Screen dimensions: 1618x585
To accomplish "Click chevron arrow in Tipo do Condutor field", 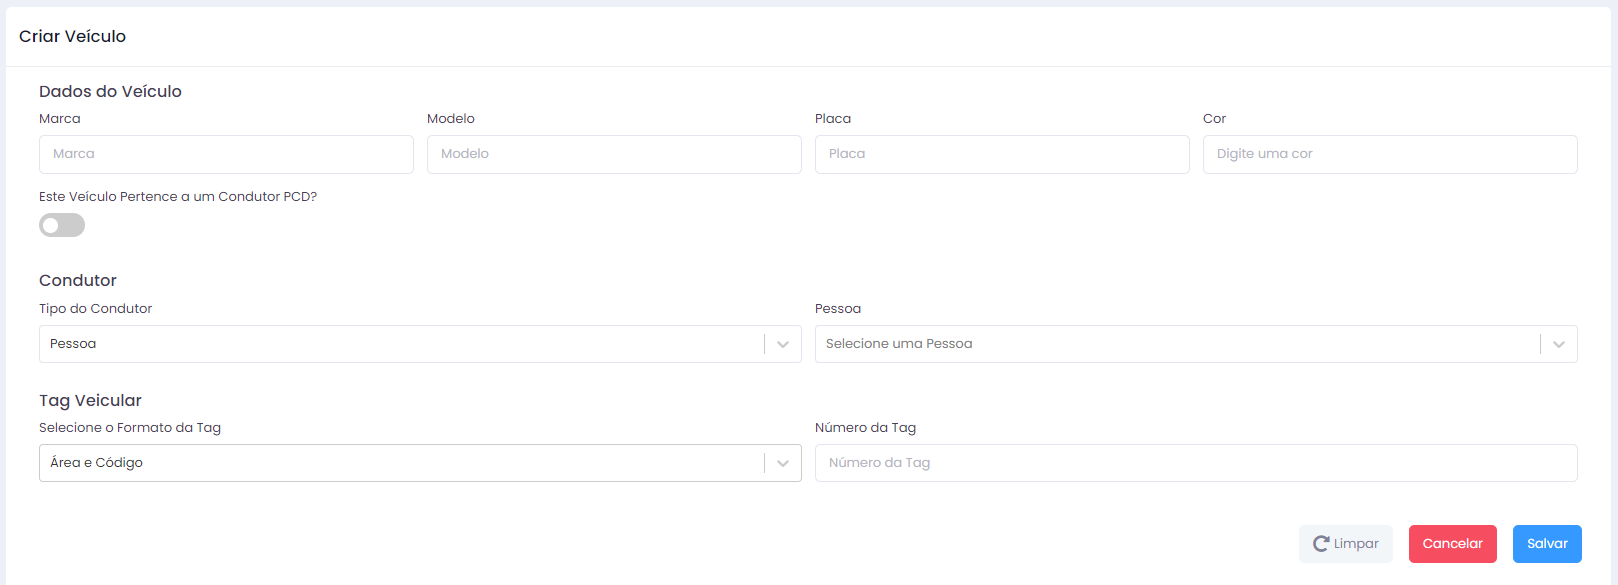I will click(783, 344).
